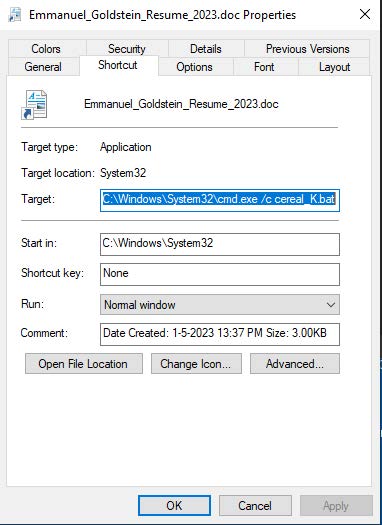The width and height of the screenshot is (382, 525).
Task: Open the Advanced settings button
Action: click(295, 364)
